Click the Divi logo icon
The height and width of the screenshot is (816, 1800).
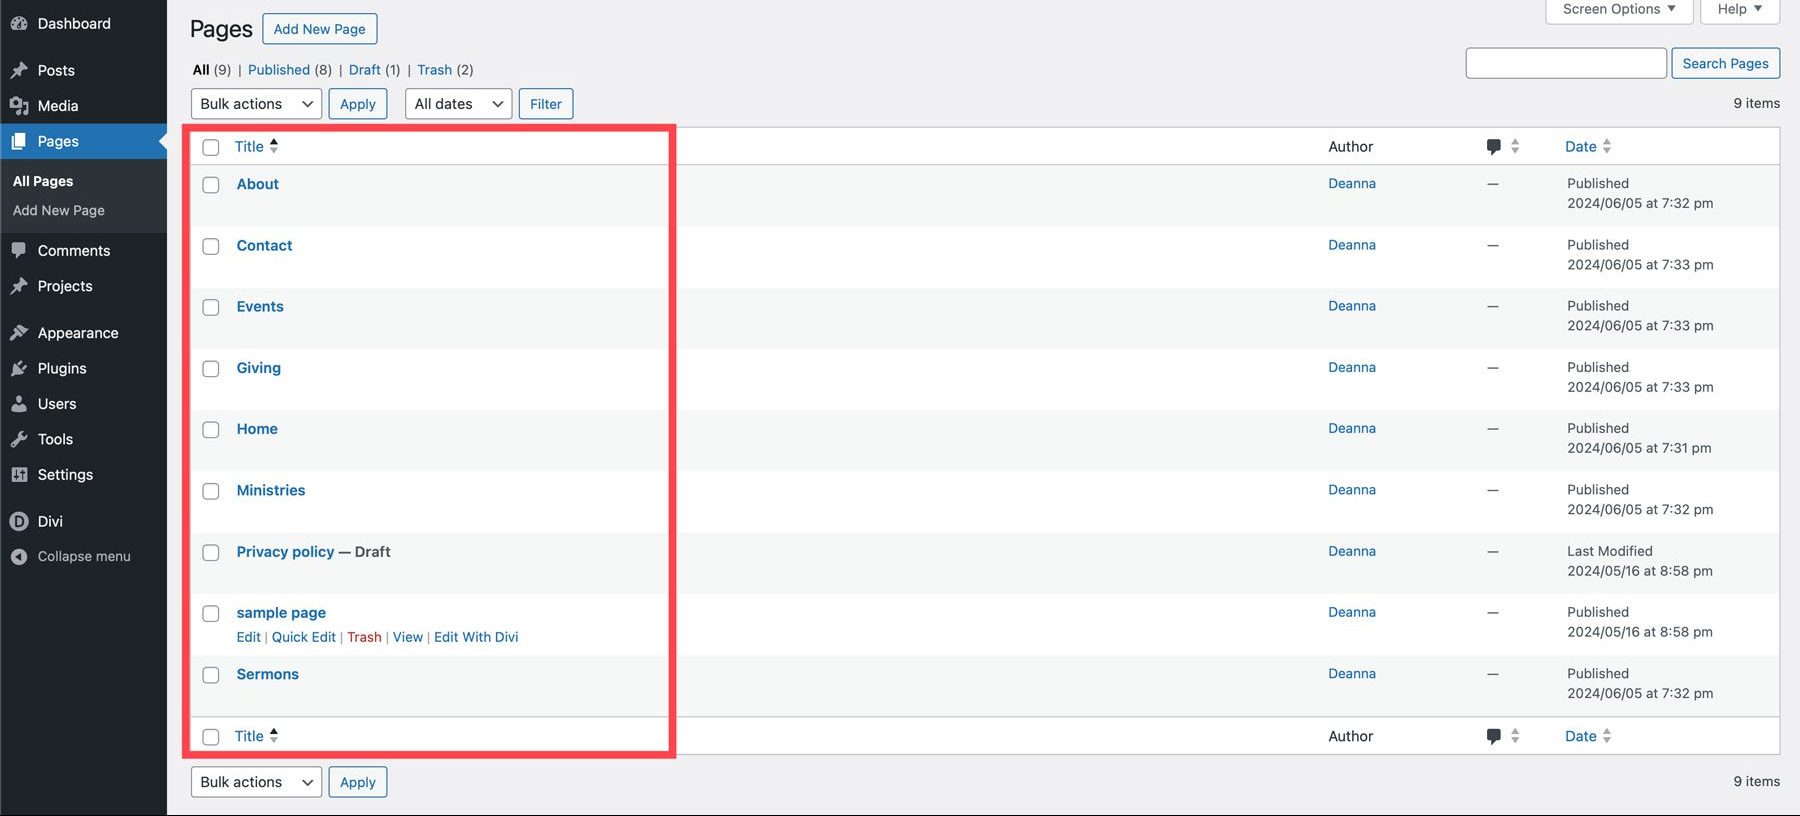(19, 521)
